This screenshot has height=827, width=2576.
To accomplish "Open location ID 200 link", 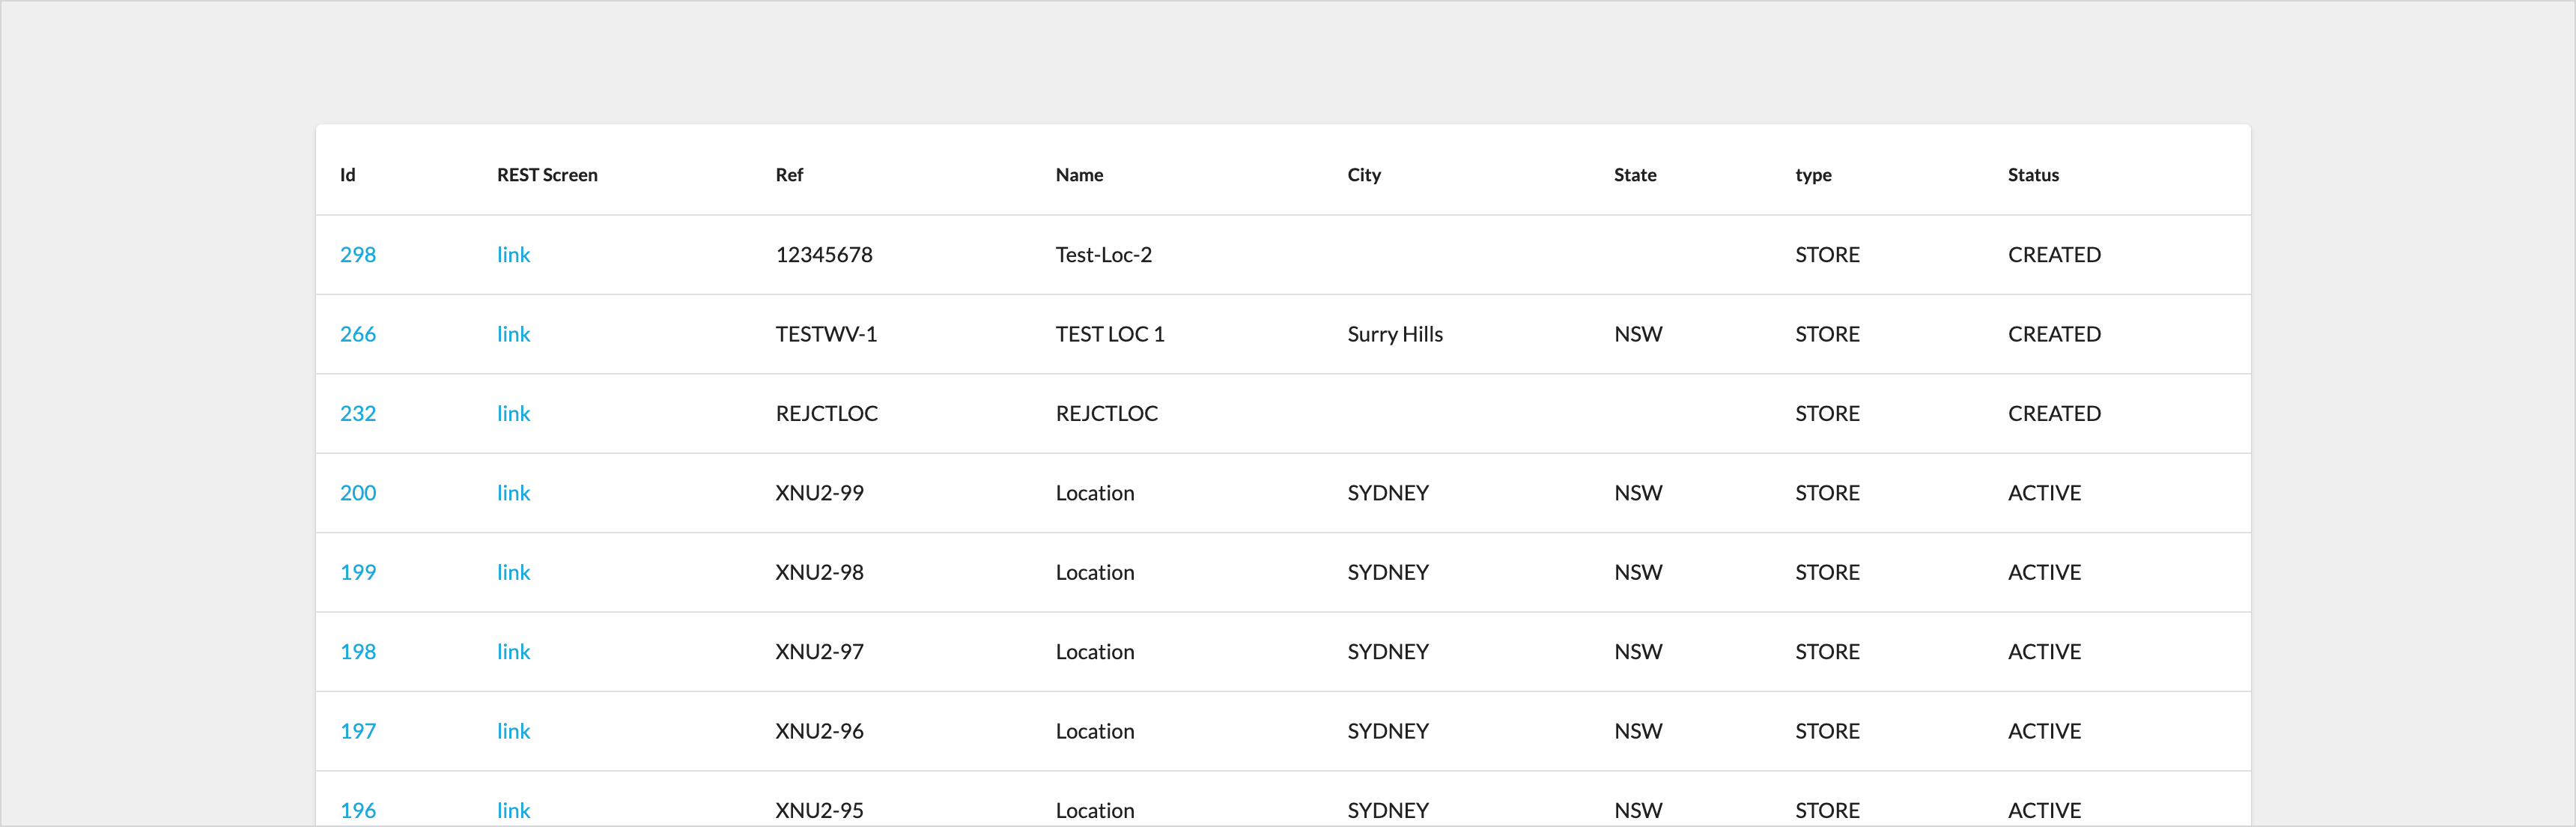I will coord(357,493).
